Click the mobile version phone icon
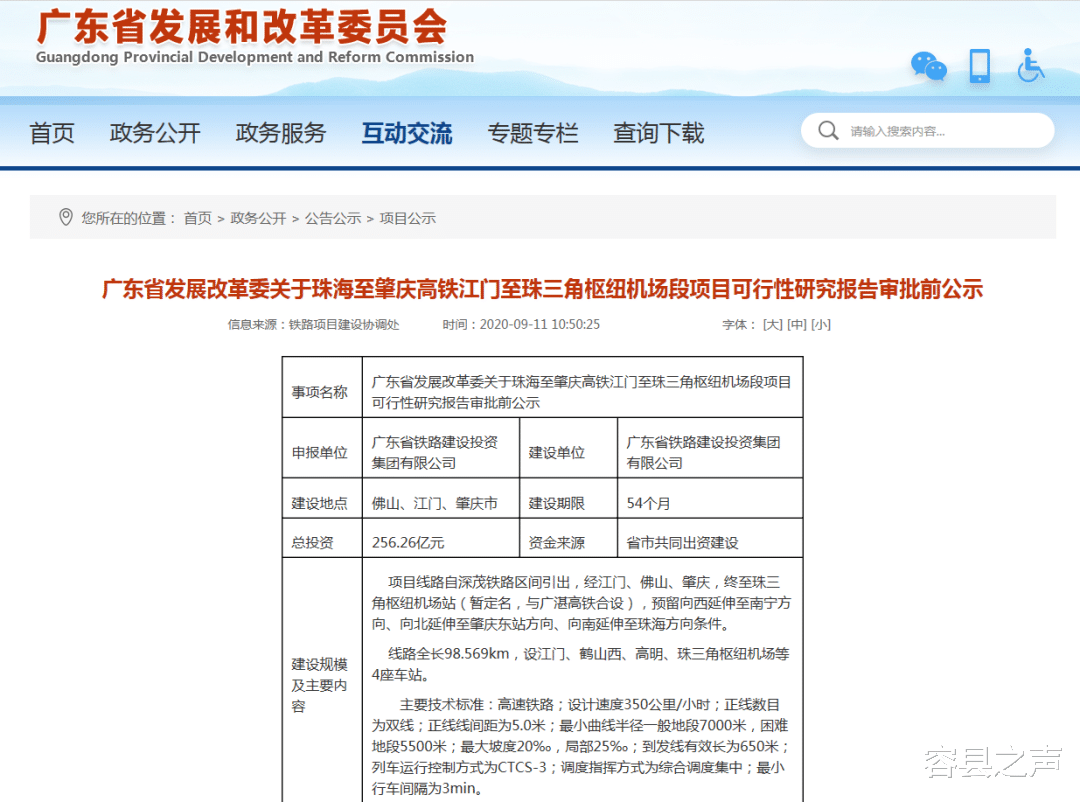 pos(979,66)
